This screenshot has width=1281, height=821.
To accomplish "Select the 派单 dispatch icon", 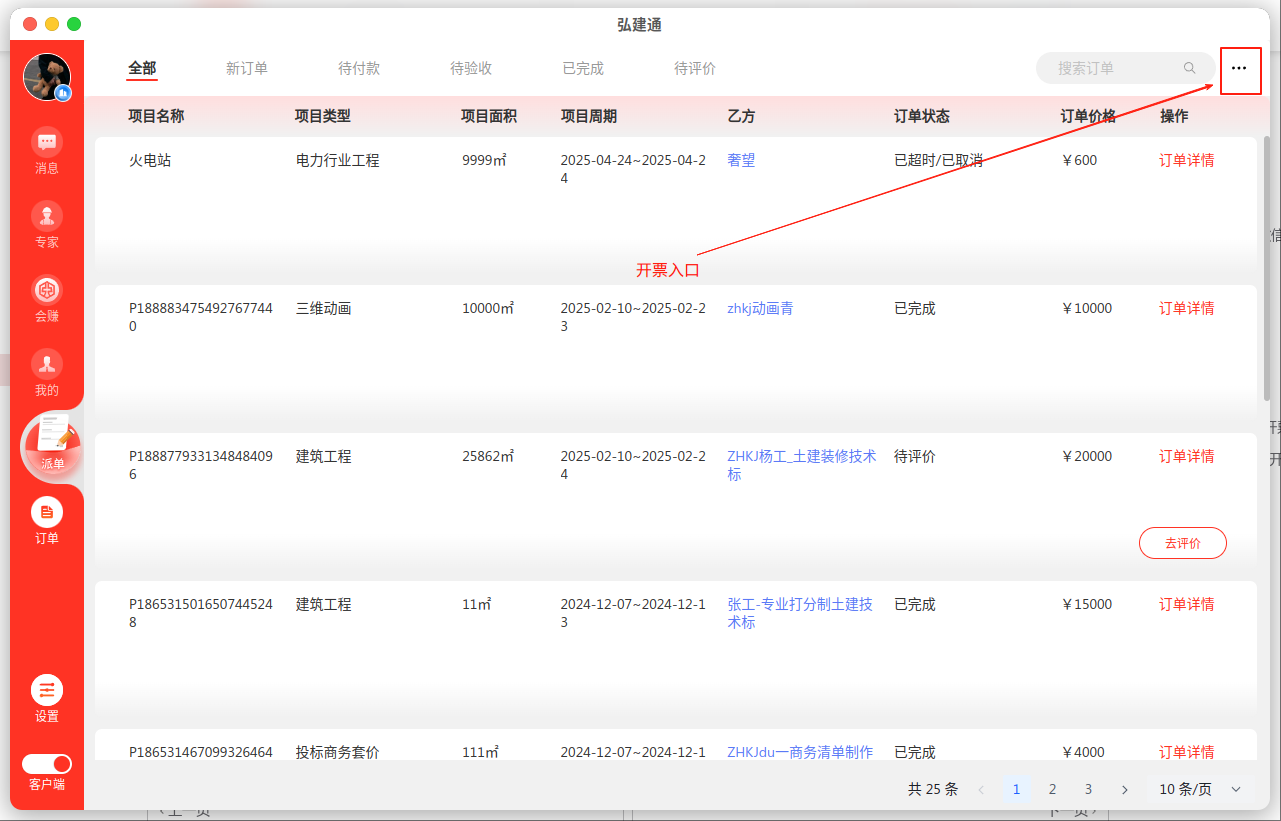I will point(52,440).
